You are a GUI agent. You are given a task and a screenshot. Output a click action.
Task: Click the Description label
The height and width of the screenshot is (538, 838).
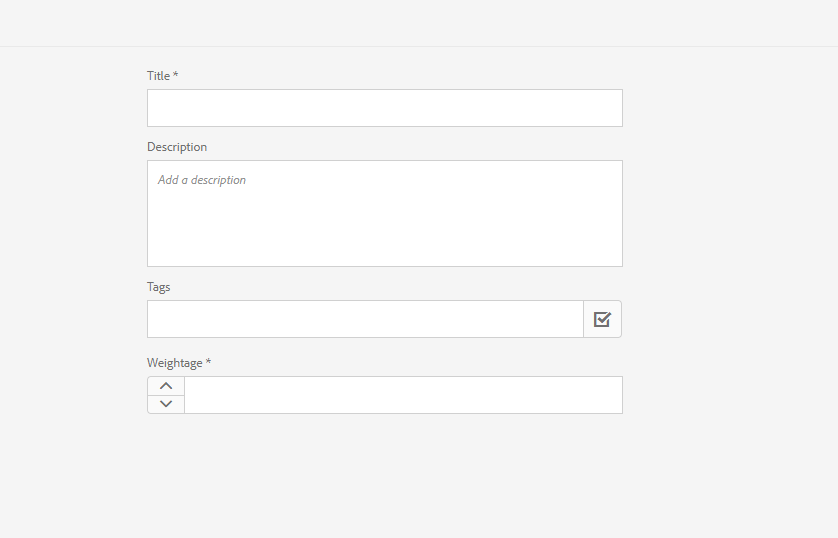(177, 147)
